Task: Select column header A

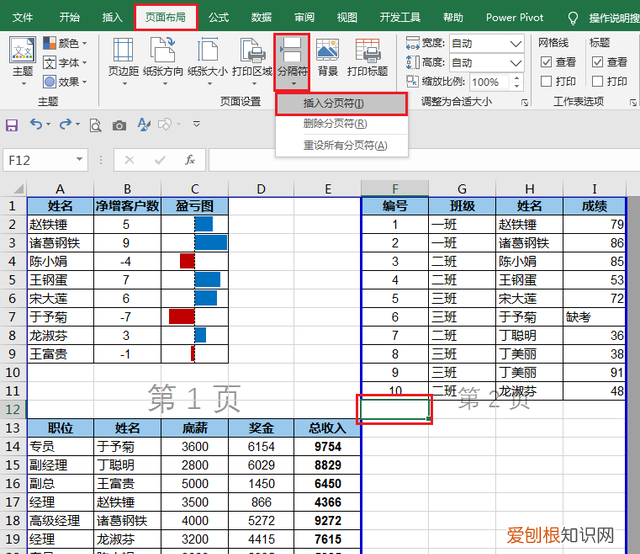Action: pyautogui.click(x=60, y=189)
